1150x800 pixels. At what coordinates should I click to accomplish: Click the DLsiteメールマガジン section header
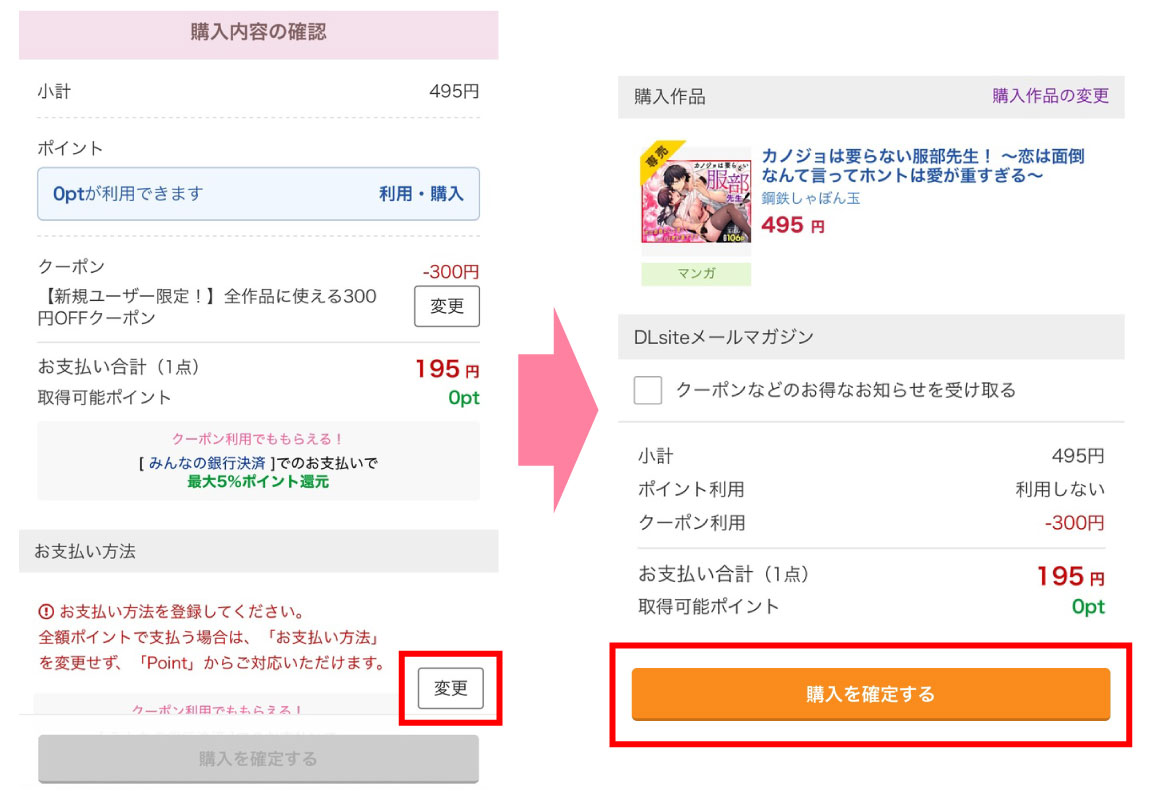[724, 337]
